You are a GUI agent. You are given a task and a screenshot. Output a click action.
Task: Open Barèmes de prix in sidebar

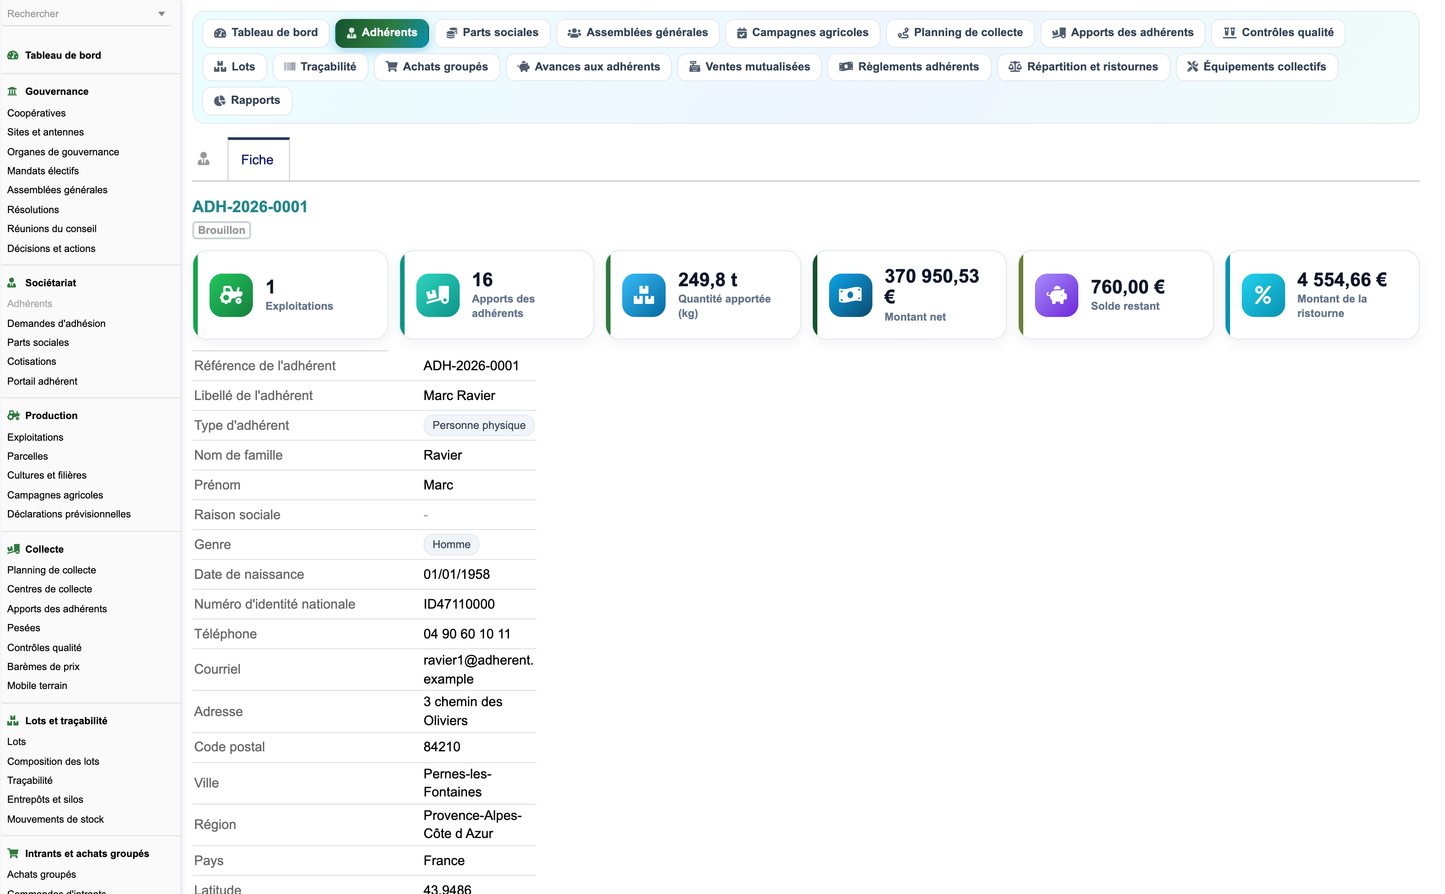(x=43, y=667)
